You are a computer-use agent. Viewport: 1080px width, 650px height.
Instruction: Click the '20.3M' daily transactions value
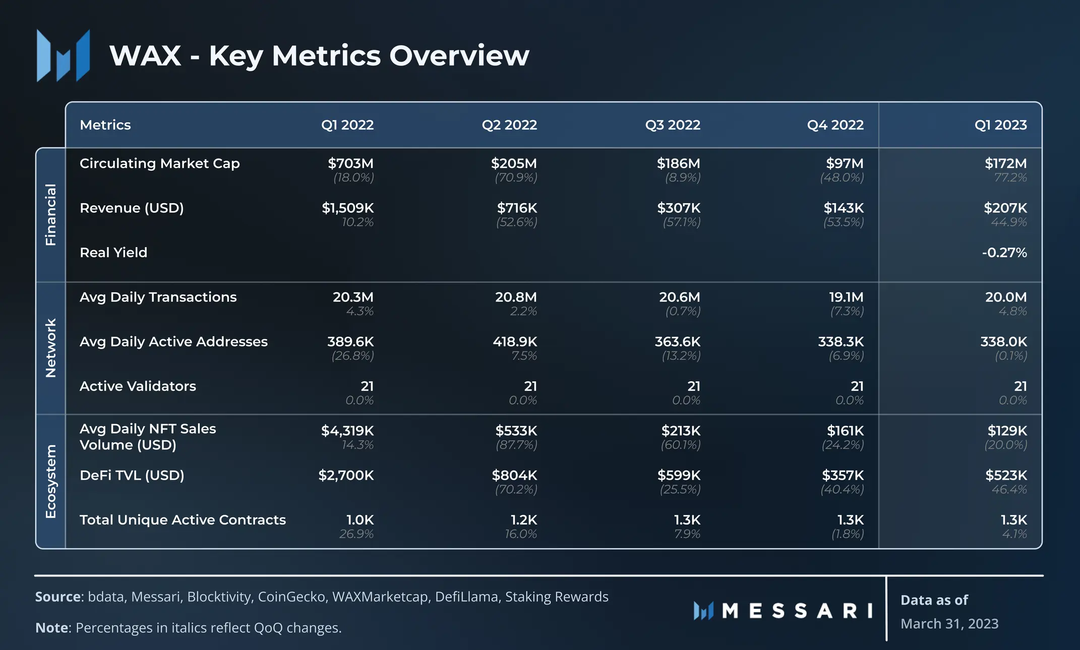353,297
